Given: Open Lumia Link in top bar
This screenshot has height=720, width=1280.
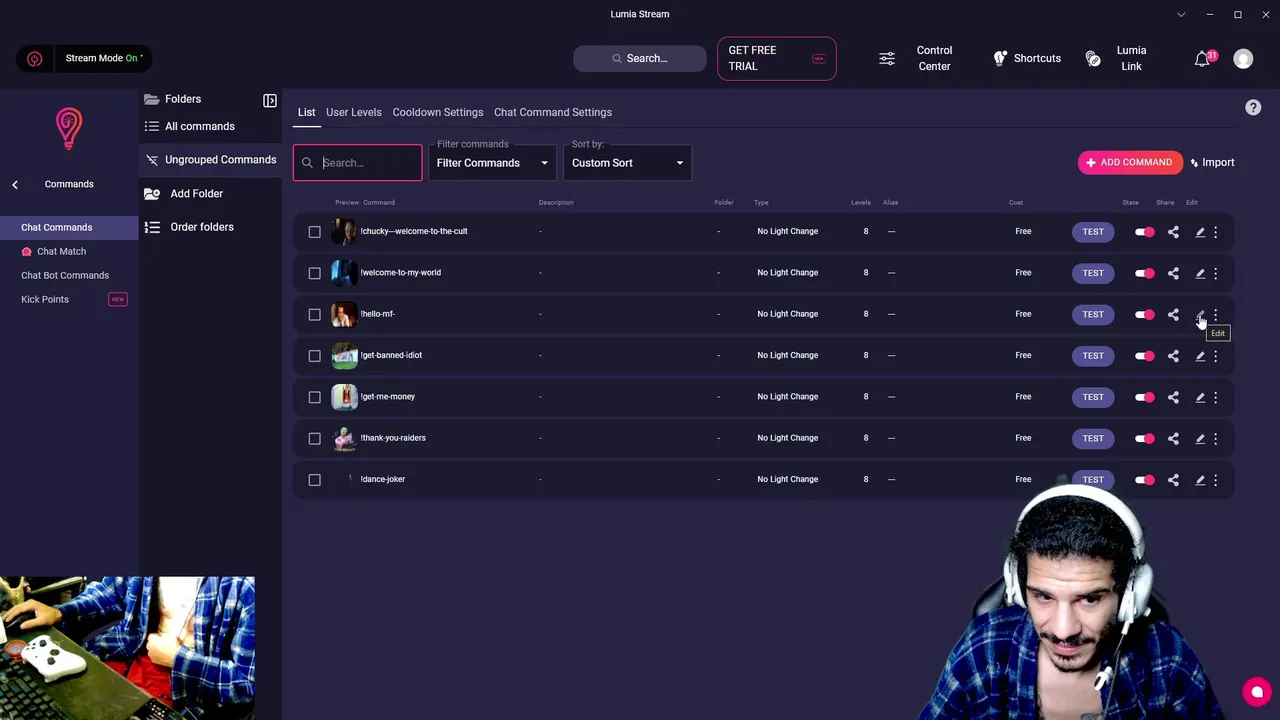Looking at the screenshot, I should click(x=1117, y=58).
